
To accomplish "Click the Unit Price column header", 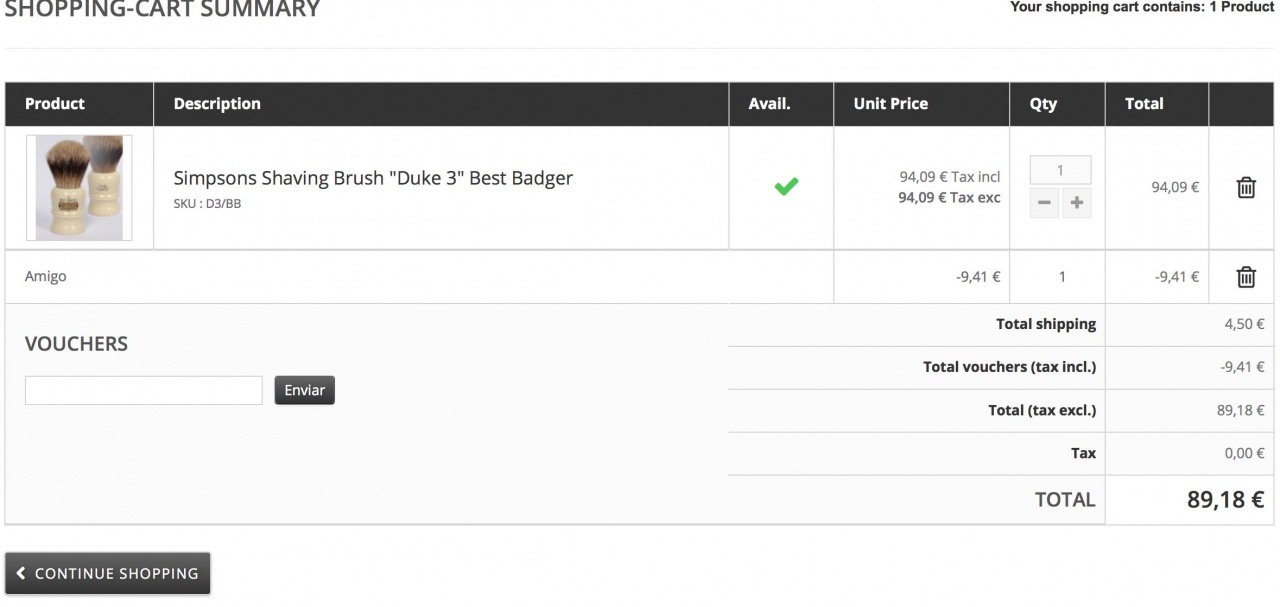I will (890, 104).
